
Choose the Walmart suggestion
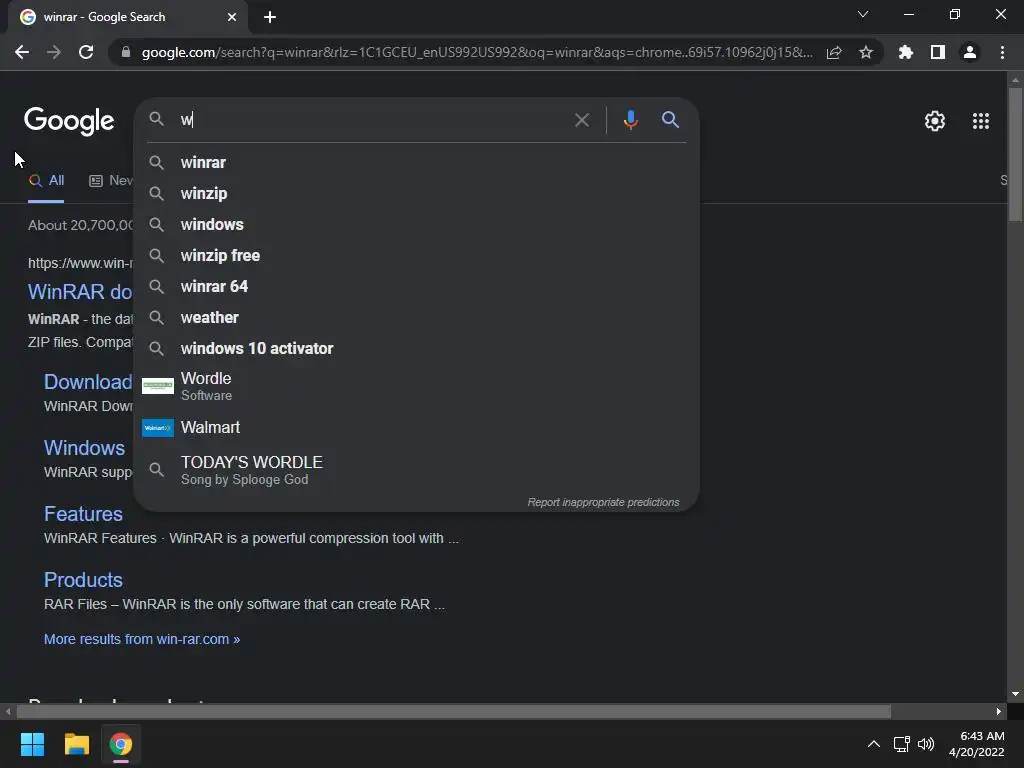[x=416, y=428]
